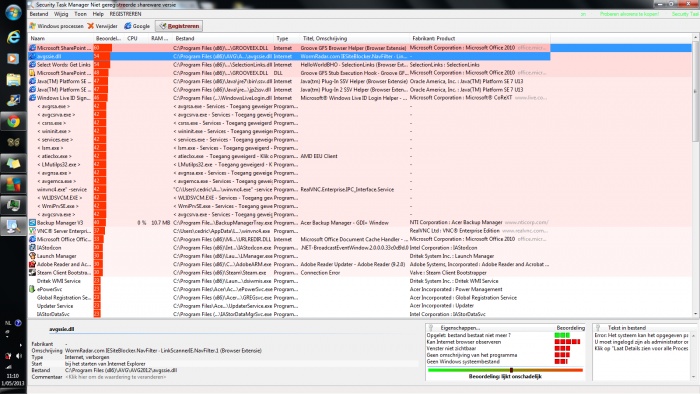This screenshot has width=700, height=394.
Task: Select the < avgrsa.exe > row
Action: (x=289, y=106)
